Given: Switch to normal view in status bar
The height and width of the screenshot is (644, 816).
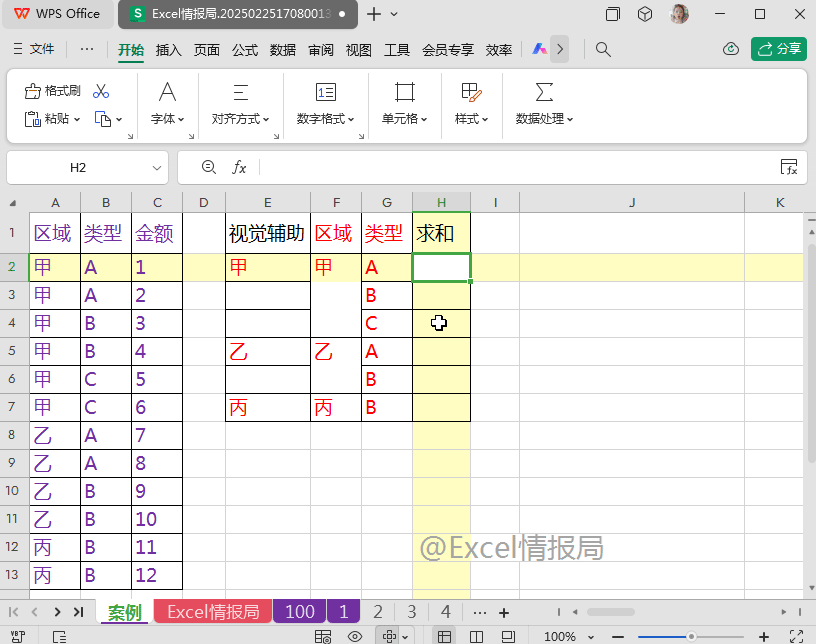Looking at the screenshot, I should coord(444,636).
